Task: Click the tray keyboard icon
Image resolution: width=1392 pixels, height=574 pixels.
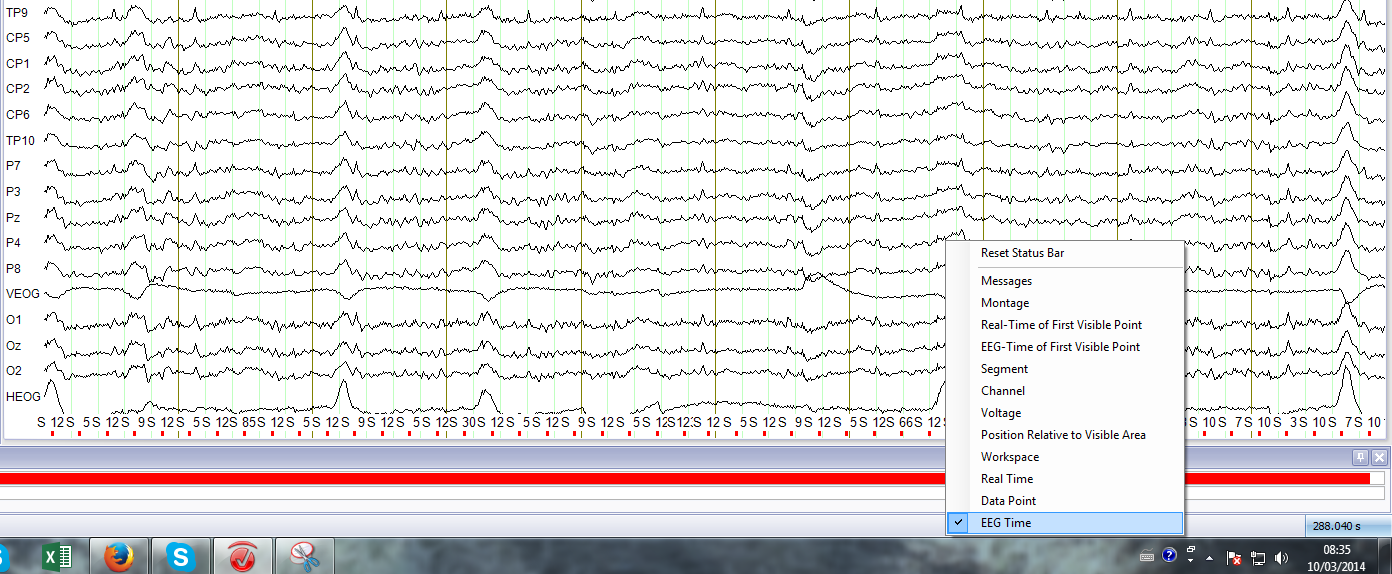Action: tap(1146, 557)
